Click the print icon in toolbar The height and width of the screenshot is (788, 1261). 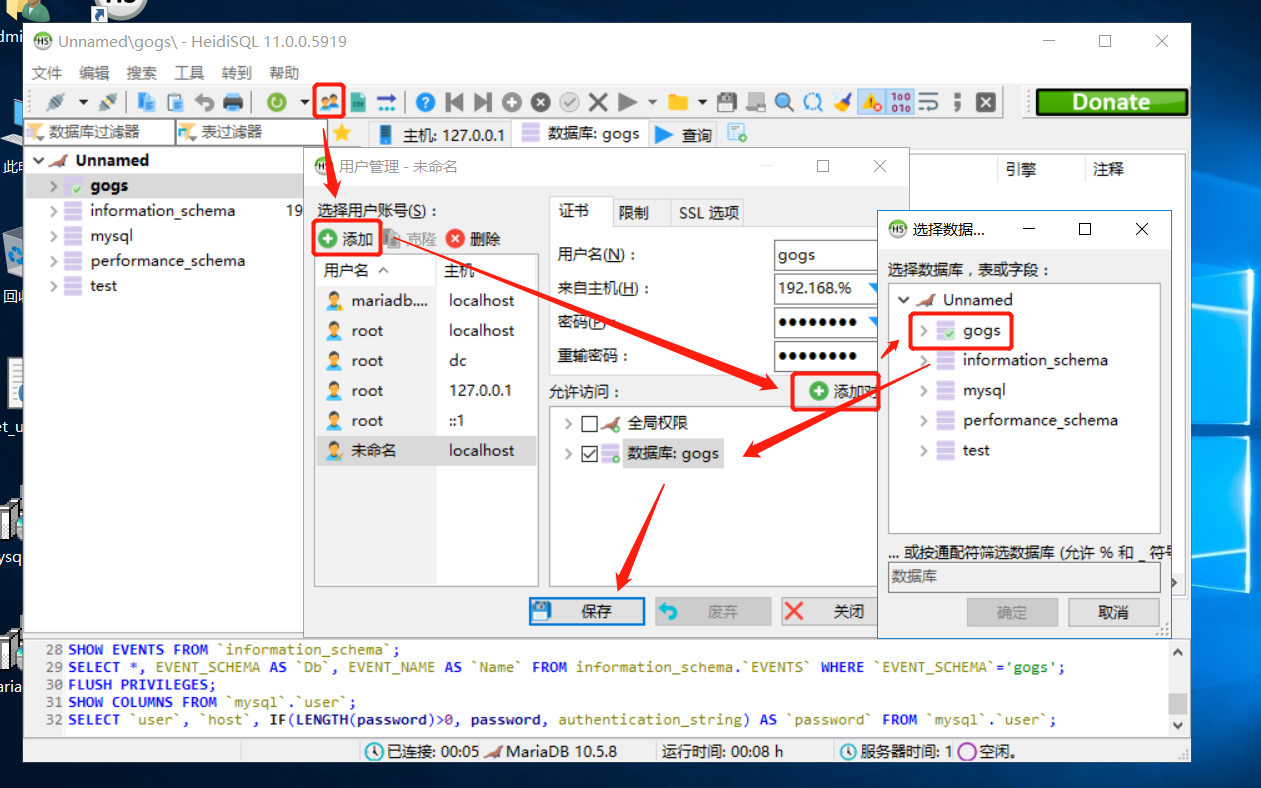point(233,101)
